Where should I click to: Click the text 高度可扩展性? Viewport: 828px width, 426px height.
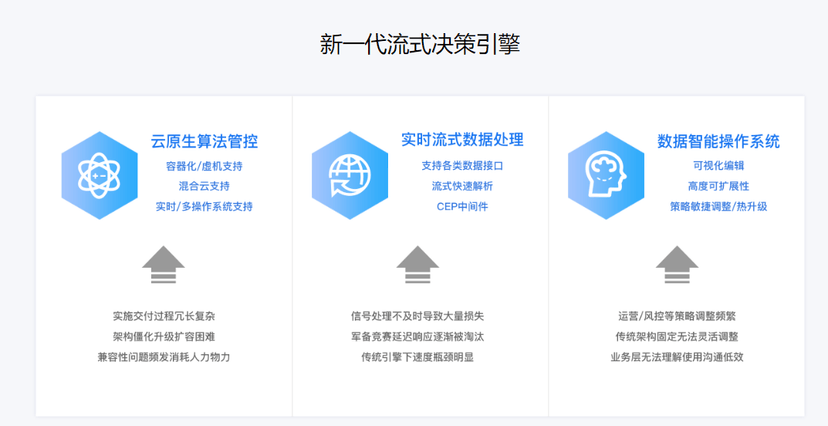click(x=718, y=186)
